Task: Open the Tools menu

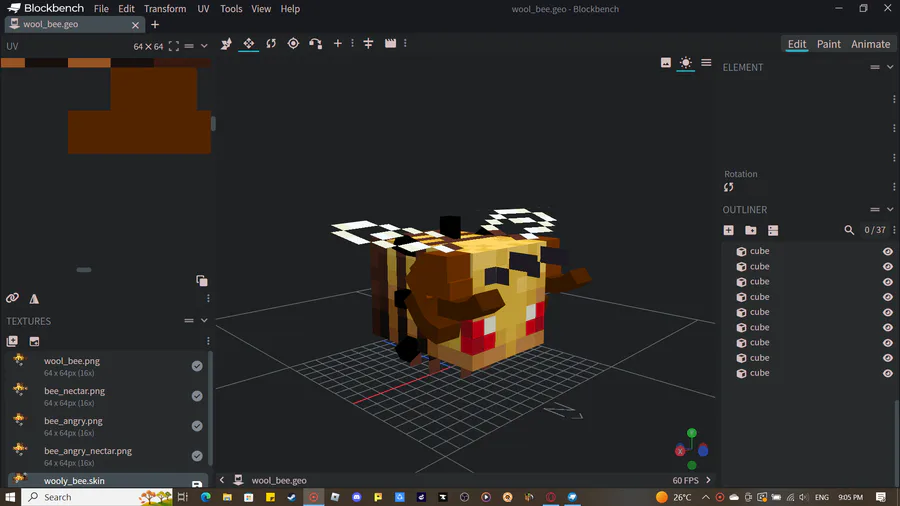Action: tap(231, 9)
